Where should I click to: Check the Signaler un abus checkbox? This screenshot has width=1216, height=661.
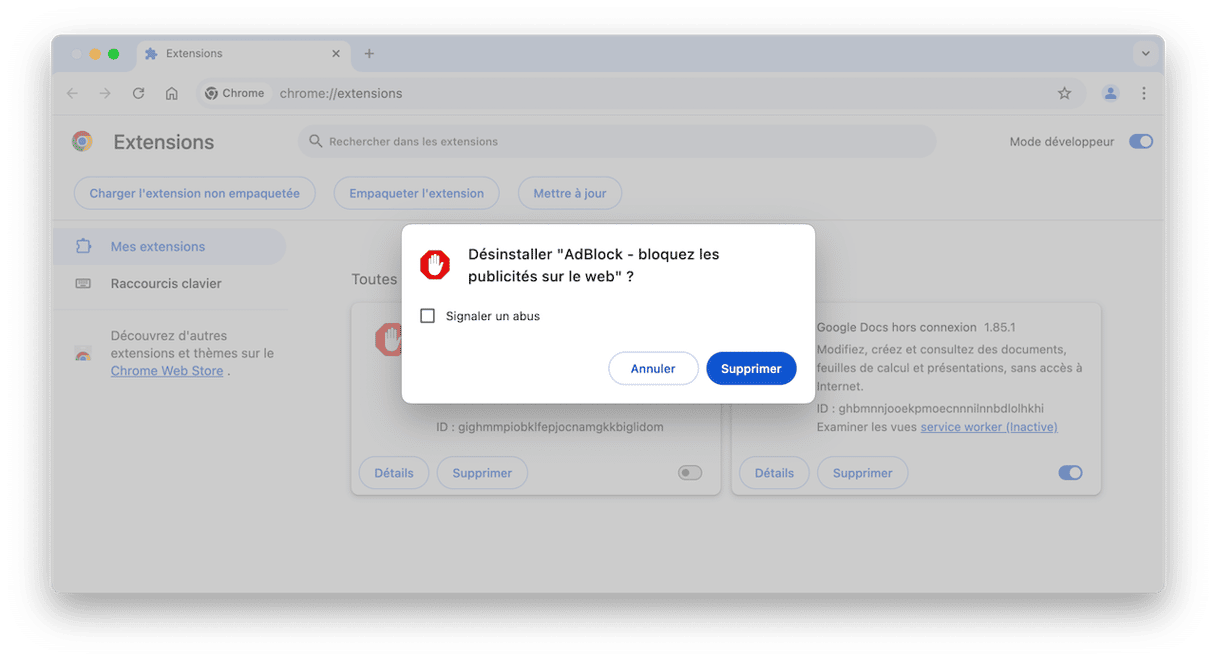(x=428, y=316)
